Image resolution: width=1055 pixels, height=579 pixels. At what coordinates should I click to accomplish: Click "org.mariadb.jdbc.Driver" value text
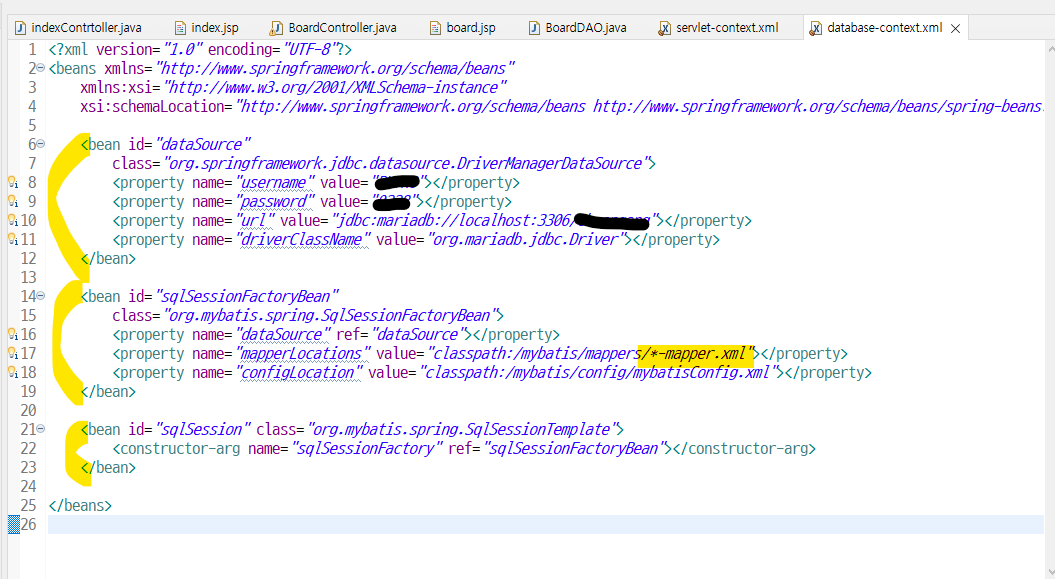[529, 239]
